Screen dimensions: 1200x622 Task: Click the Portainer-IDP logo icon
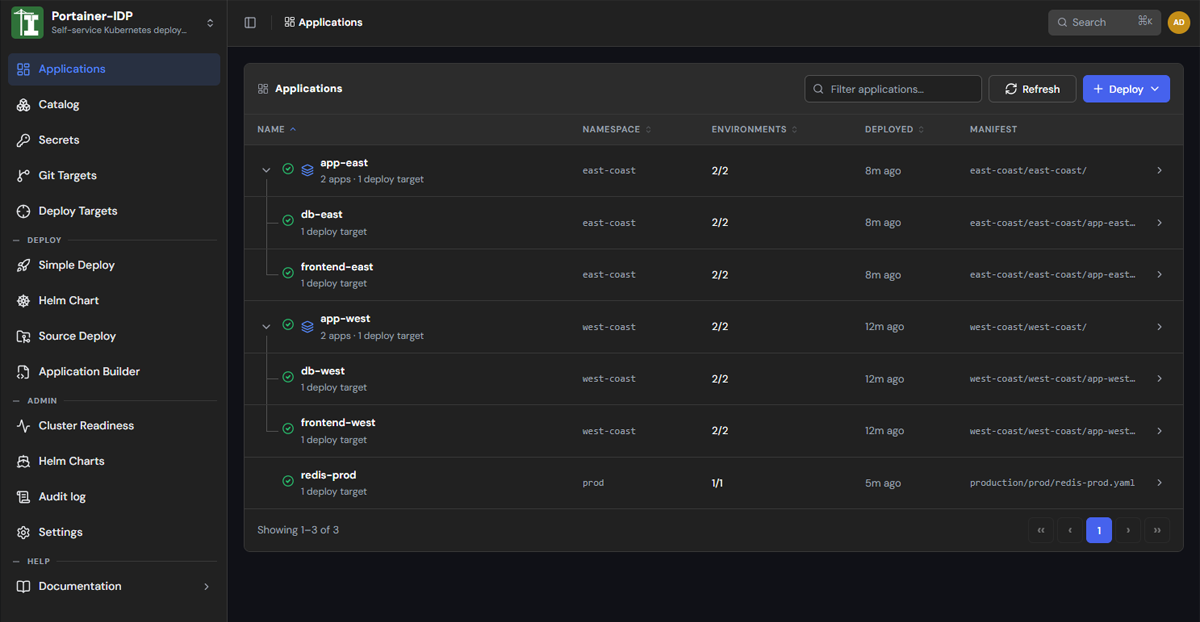coord(27,23)
